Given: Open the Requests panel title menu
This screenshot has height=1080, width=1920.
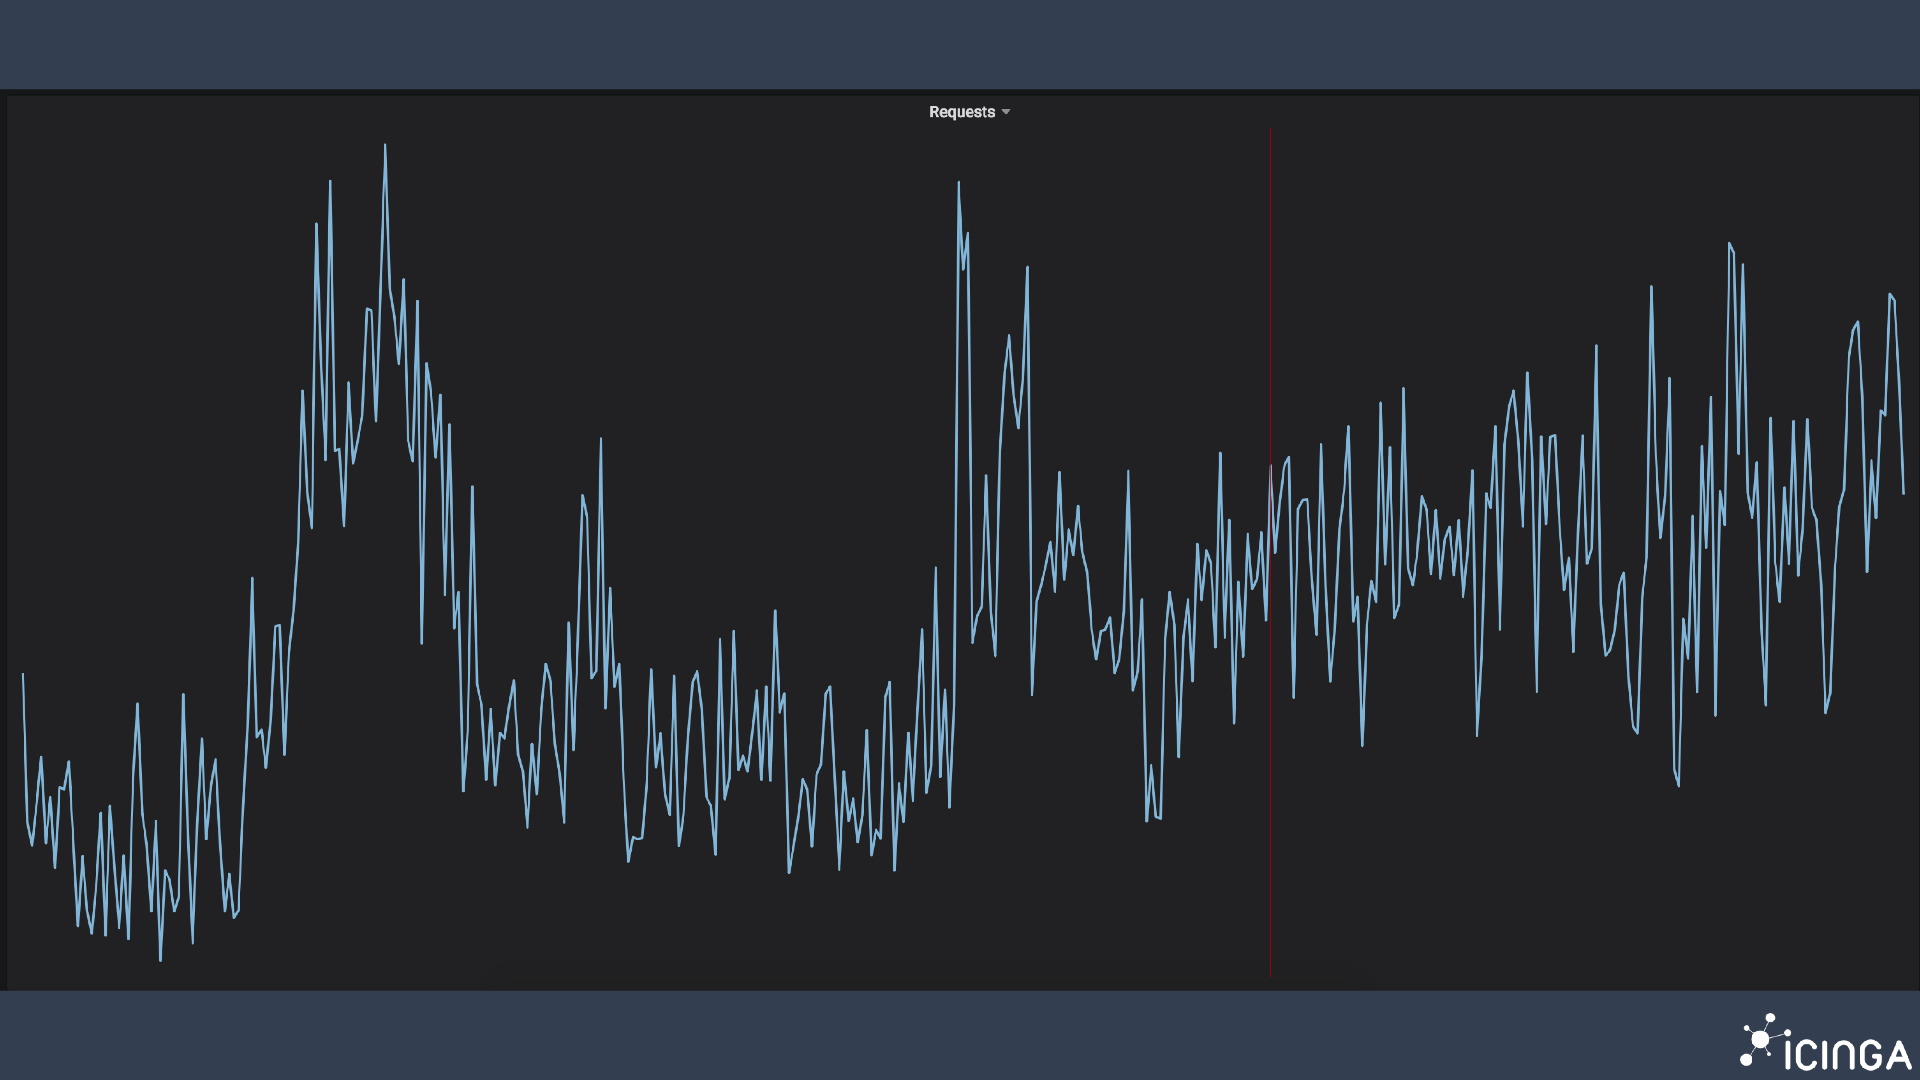Looking at the screenshot, I should coord(961,112).
